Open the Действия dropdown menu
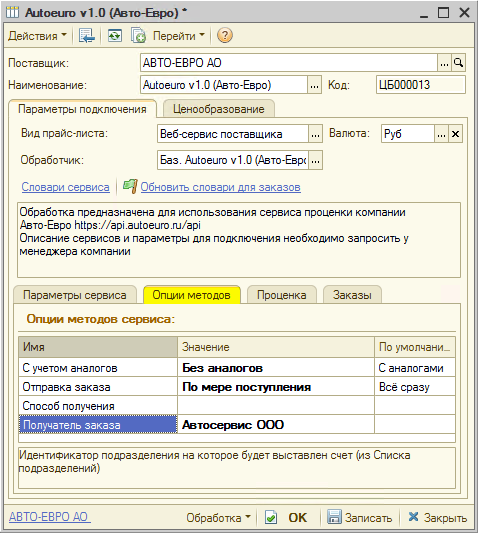The width and height of the screenshot is (478, 533). [x=37, y=36]
